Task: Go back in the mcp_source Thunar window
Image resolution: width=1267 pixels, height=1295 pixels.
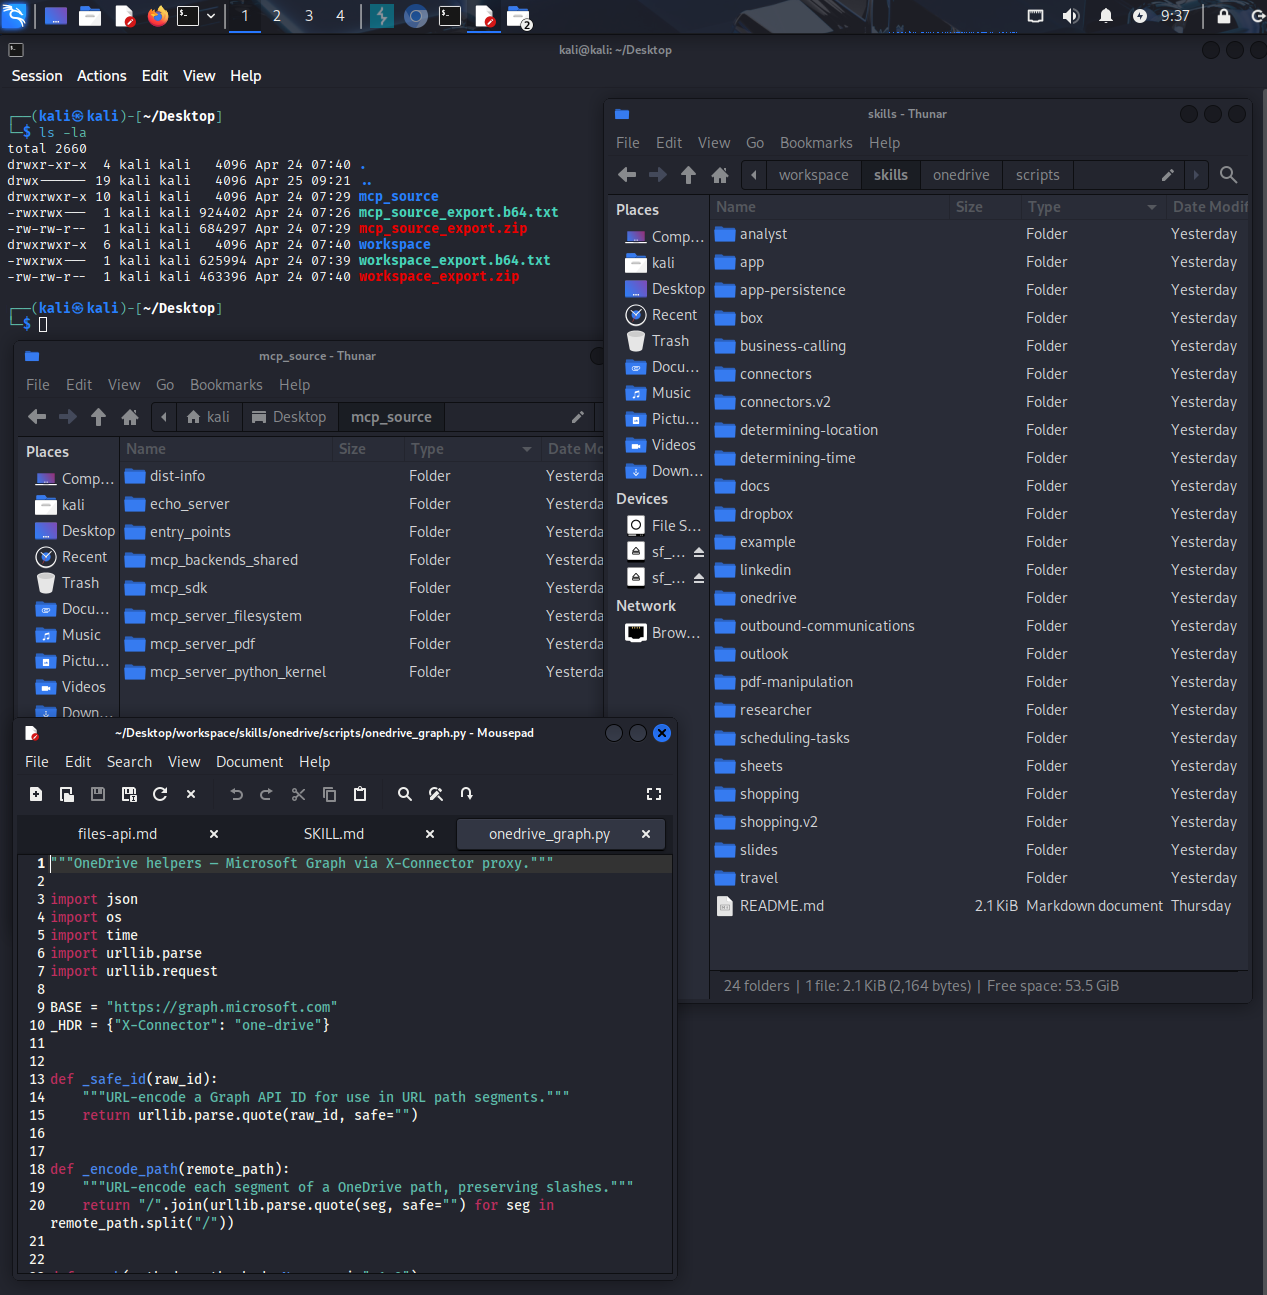Action: click(x=37, y=417)
